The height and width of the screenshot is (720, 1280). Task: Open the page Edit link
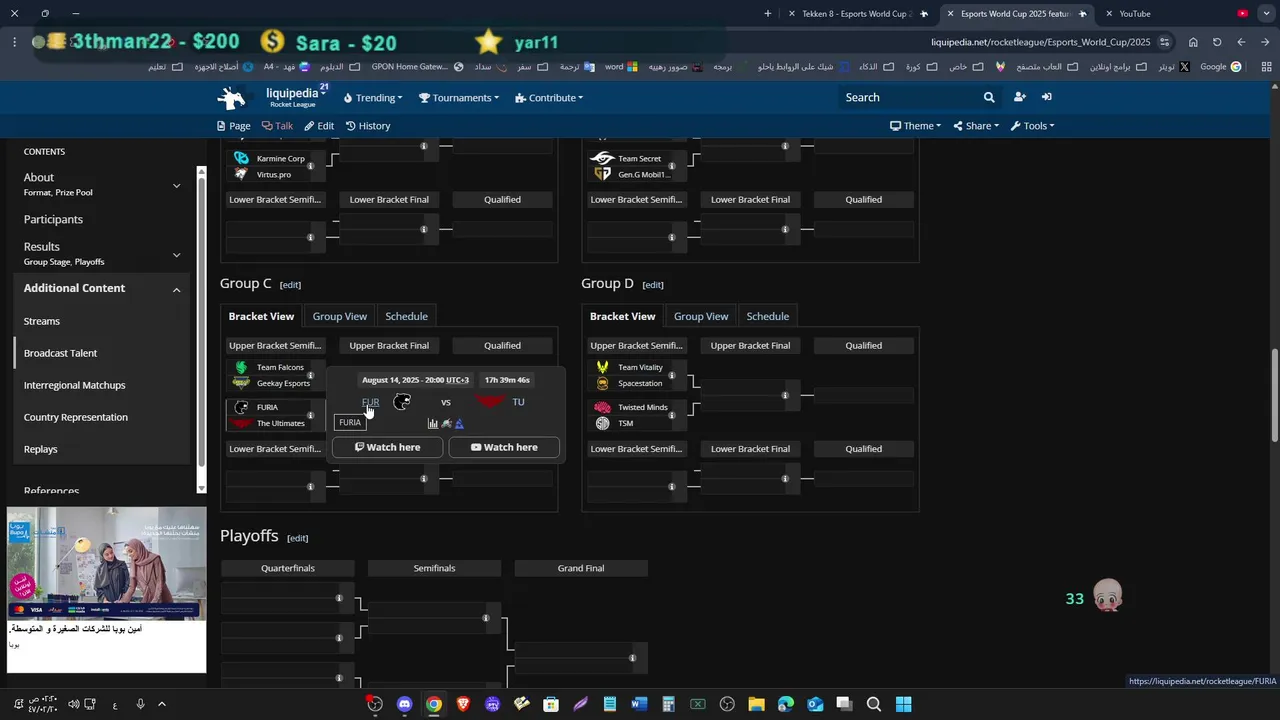(x=319, y=126)
